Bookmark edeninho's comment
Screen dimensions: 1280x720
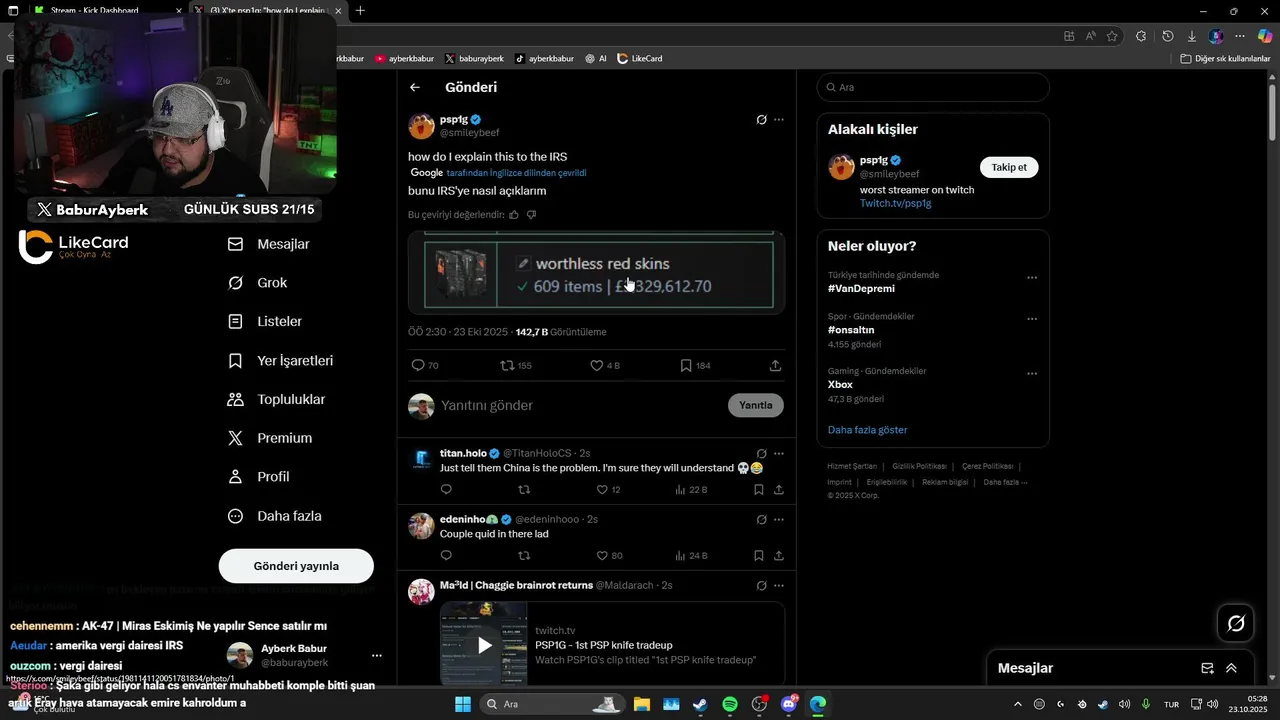[758, 556]
